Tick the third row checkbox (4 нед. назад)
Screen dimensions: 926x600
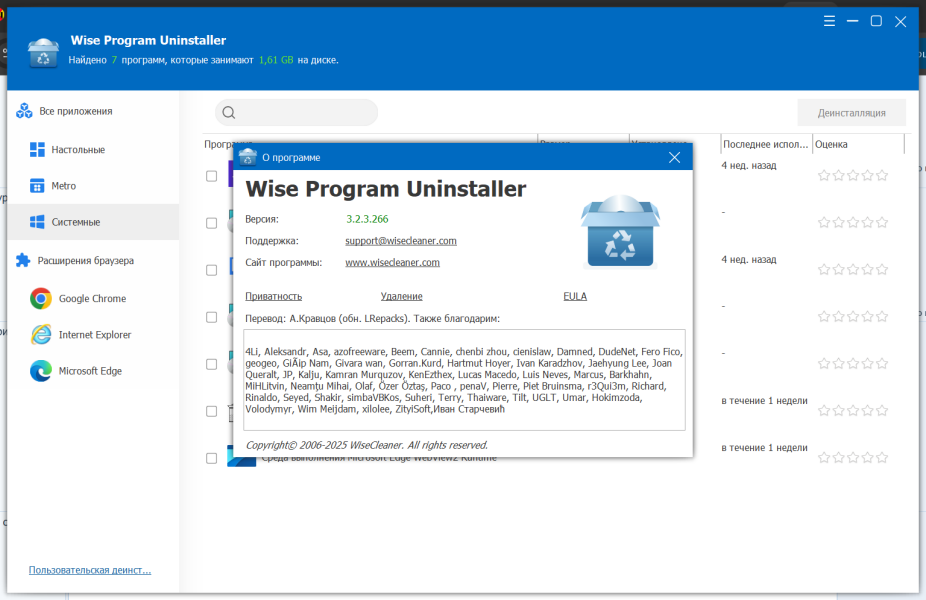(211, 270)
